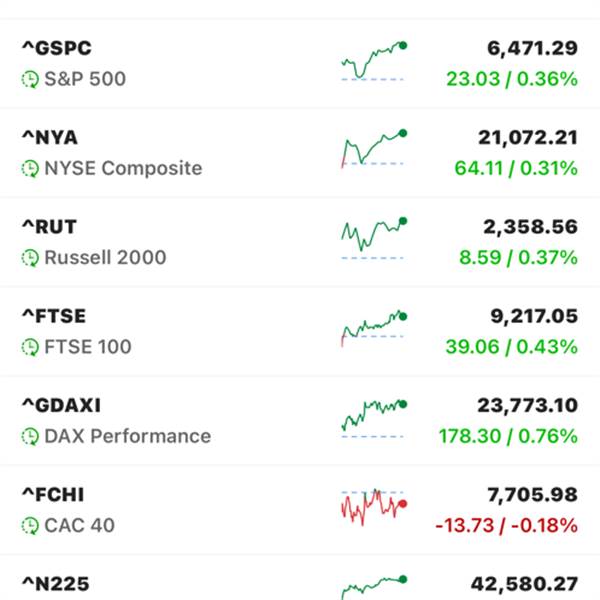Open the ^NYA sparkline chart

pyautogui.click(x=374, y=148)
